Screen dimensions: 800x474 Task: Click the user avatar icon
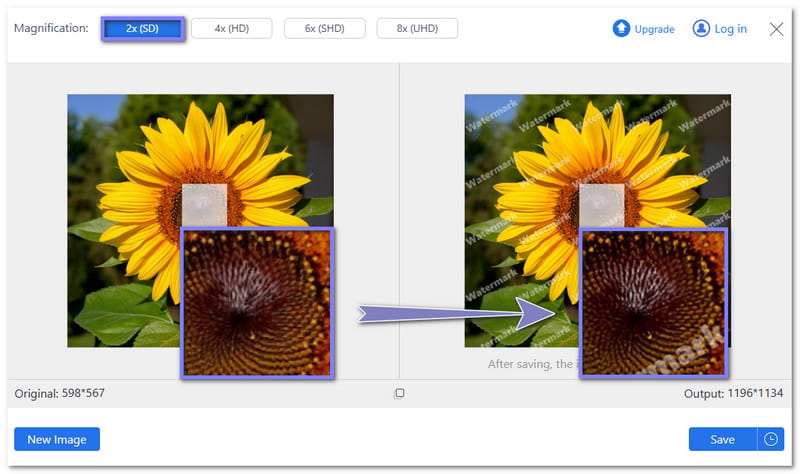pos(701,29)
